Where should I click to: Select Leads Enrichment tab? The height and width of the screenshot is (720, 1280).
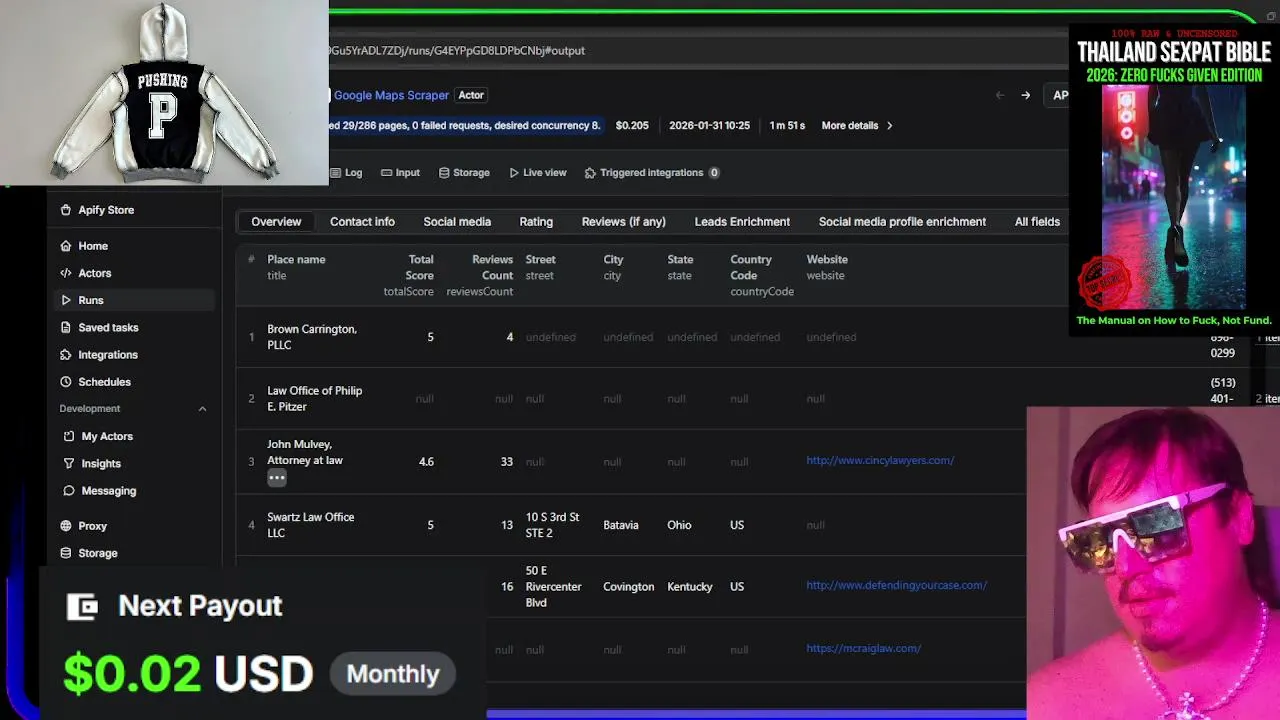point(742,222)
